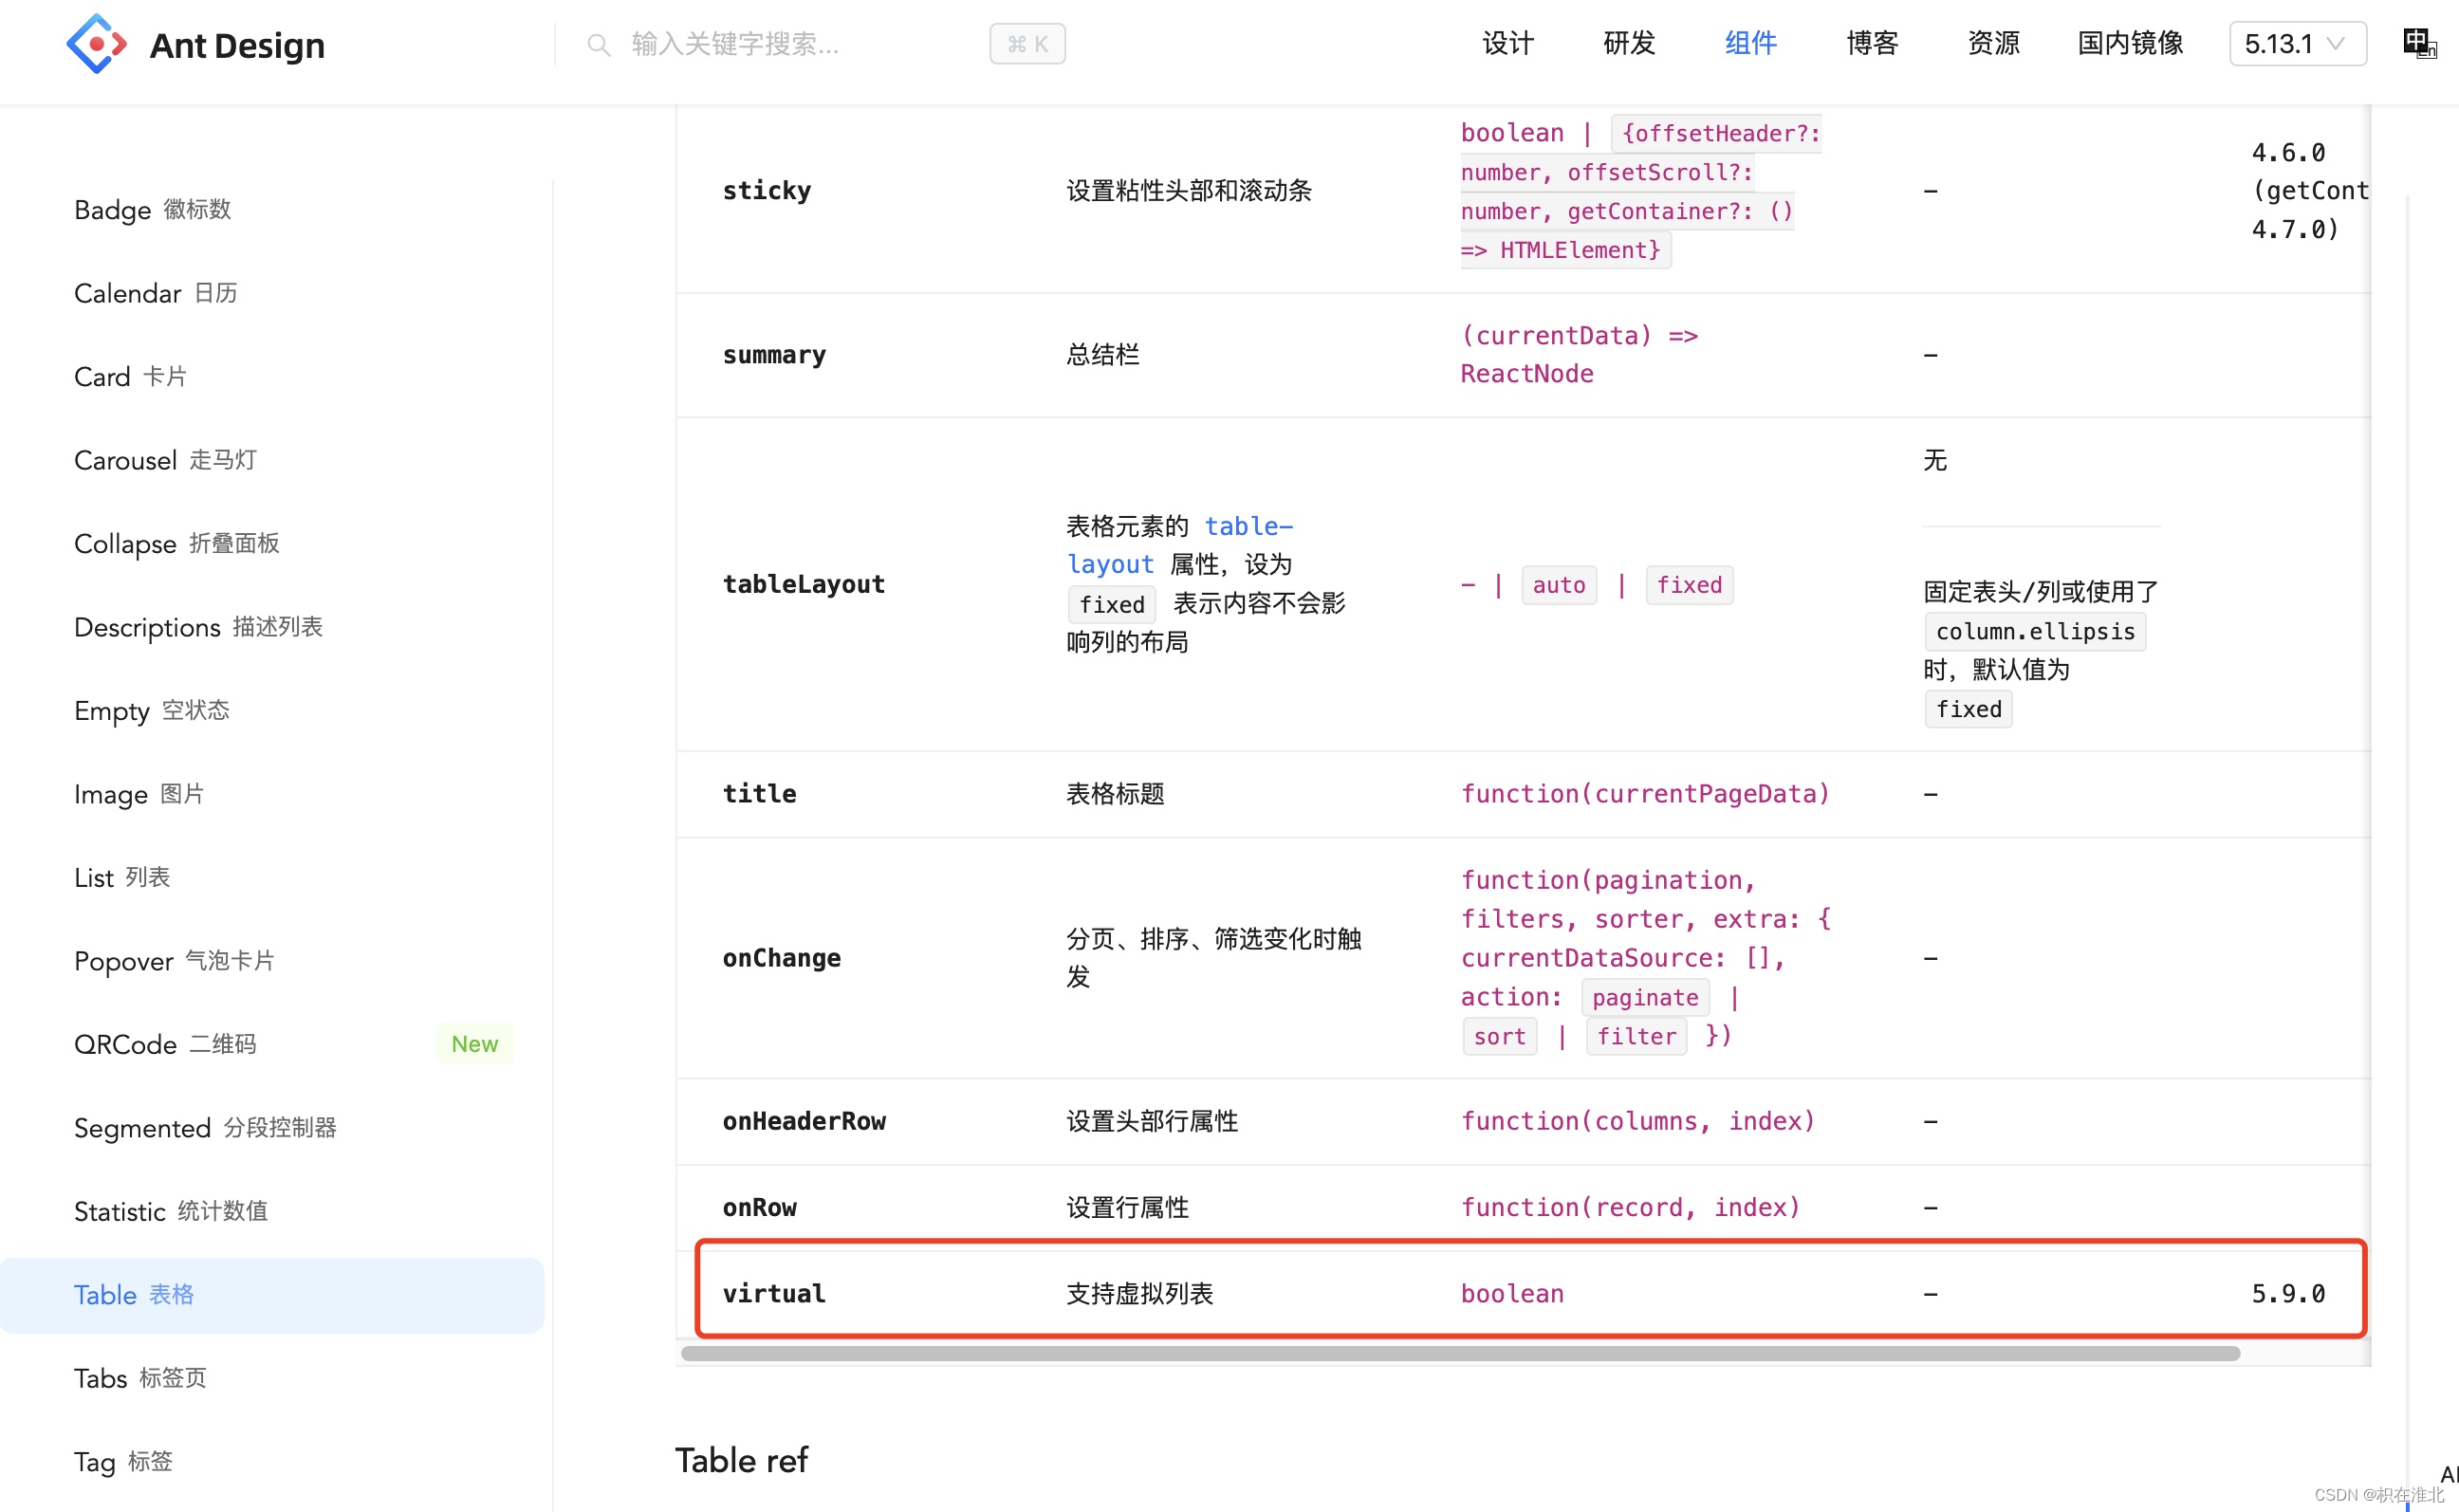Open the Badge 徽标数 sidebar item

pyautogui.click(x=152, y=210)
